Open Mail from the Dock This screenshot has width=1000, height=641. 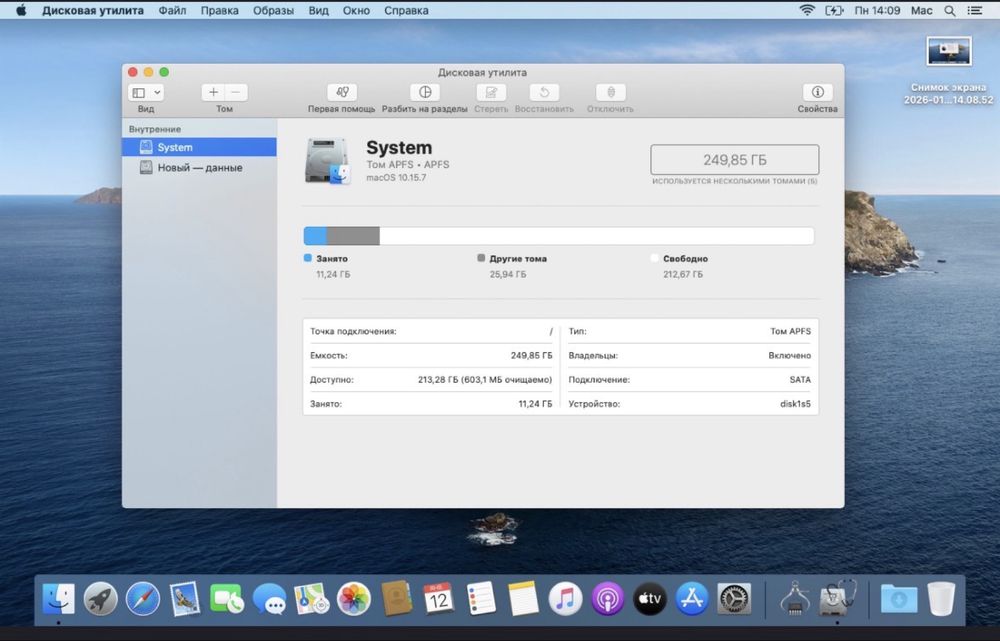[x=185, y=599]
